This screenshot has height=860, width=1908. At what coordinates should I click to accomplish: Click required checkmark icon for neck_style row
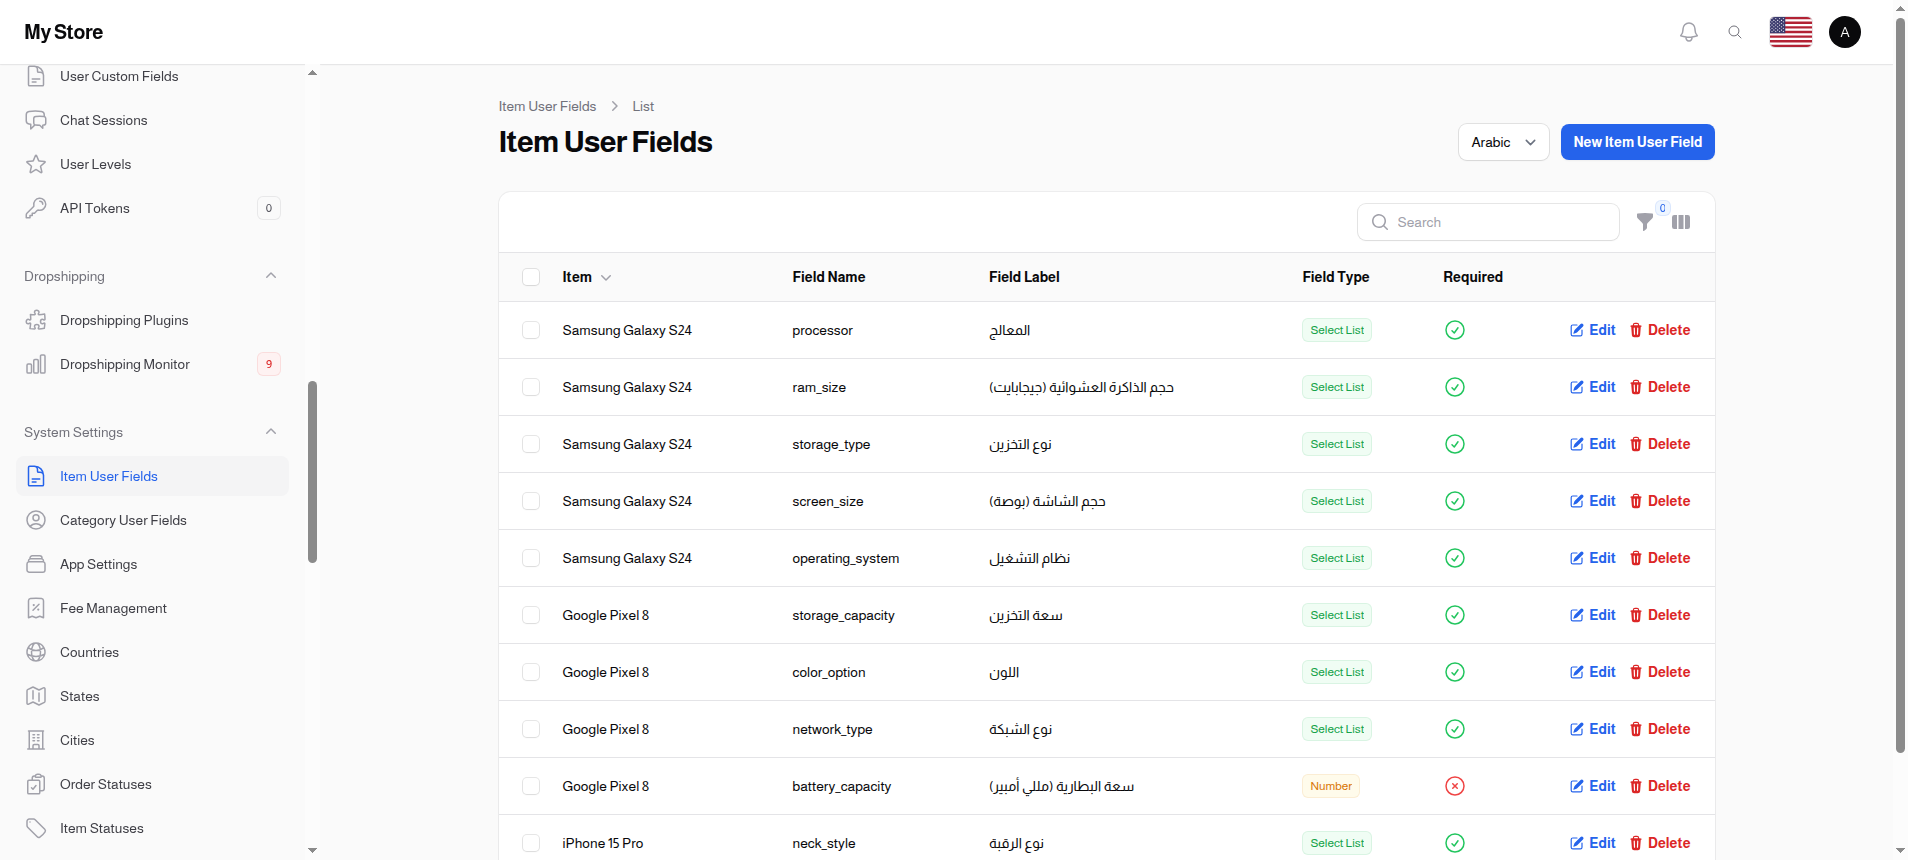[1455, 843]
